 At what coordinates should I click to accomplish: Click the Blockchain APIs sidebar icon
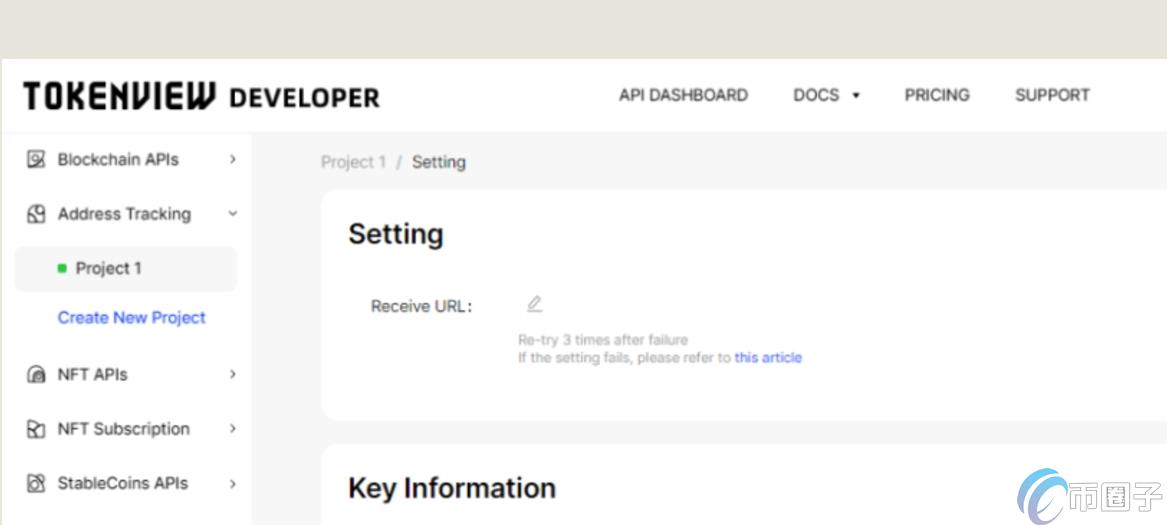tap(36, 159)
